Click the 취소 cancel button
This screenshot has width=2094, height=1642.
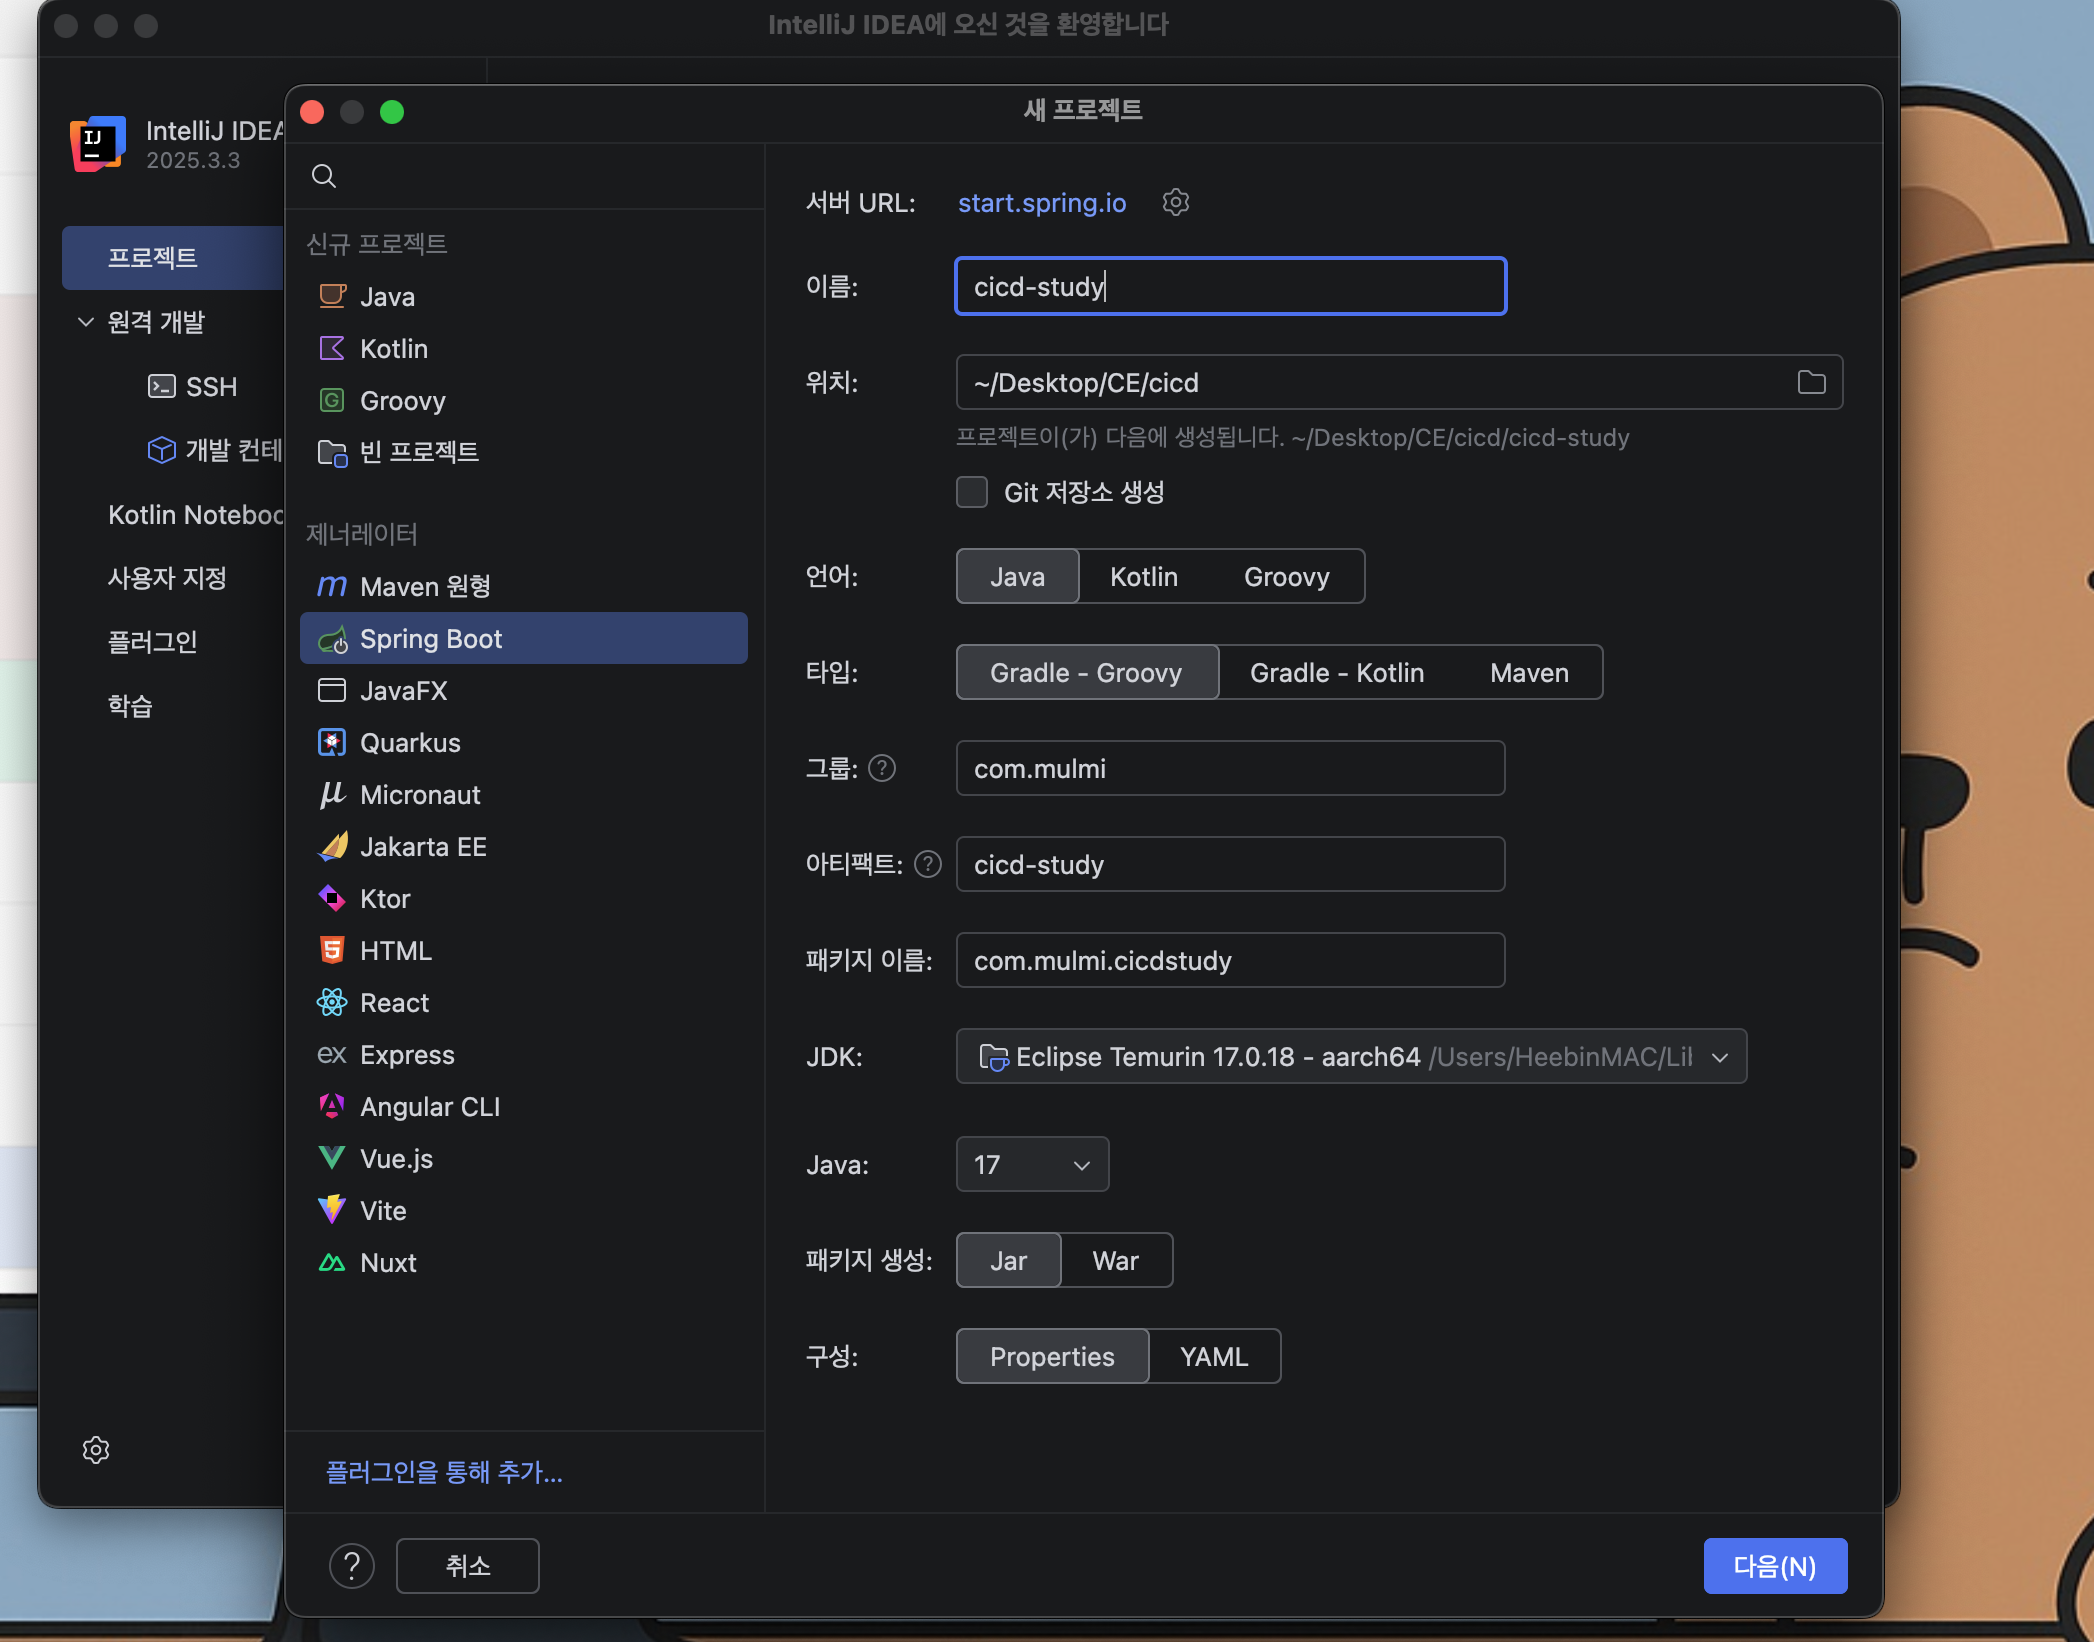click(x=468, y=1566)
